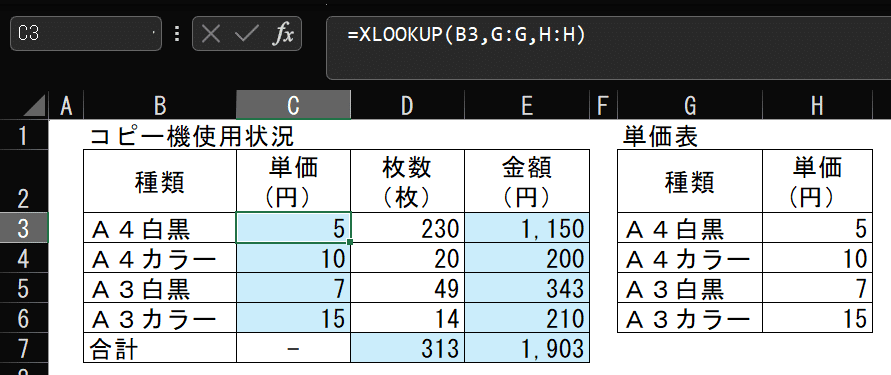Select amount cell 210
This screenshot has width=891, height=375.
527,318
